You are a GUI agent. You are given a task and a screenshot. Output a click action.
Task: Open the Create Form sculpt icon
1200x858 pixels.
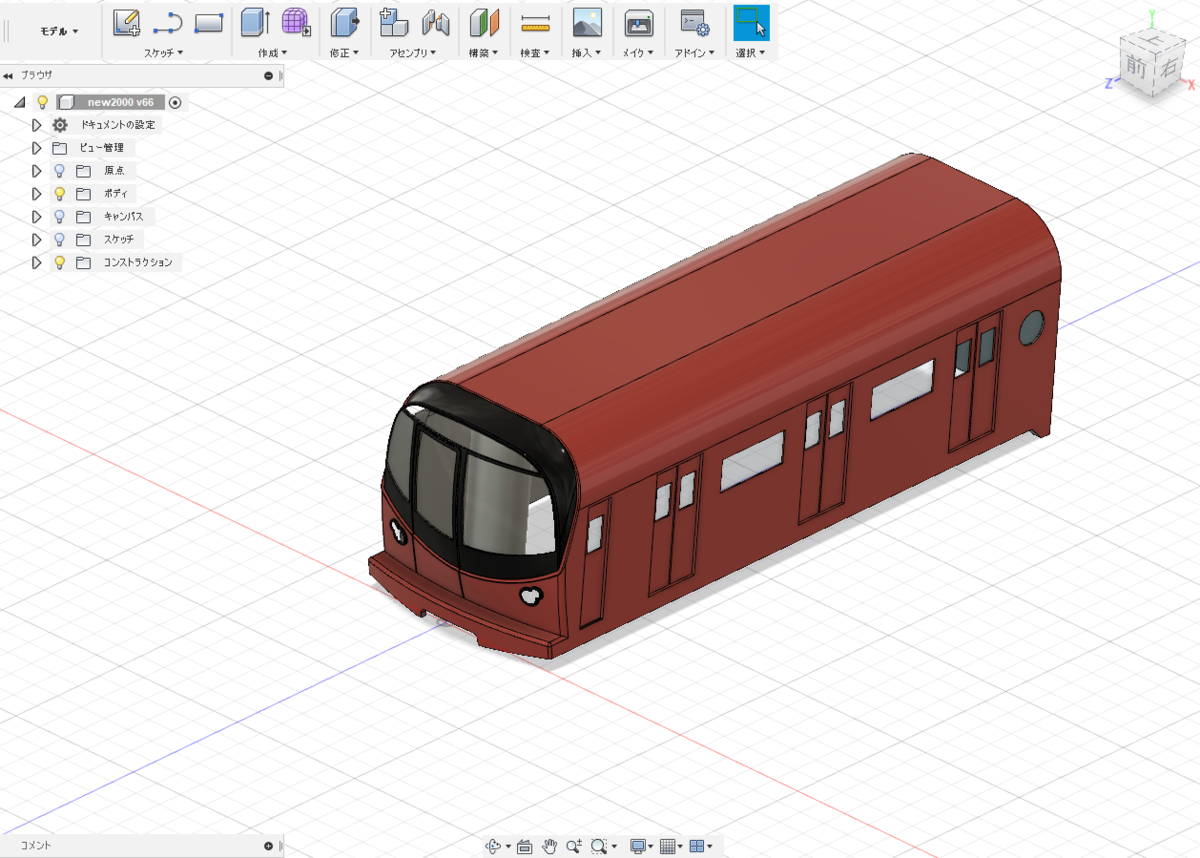(x=296, y=22)
